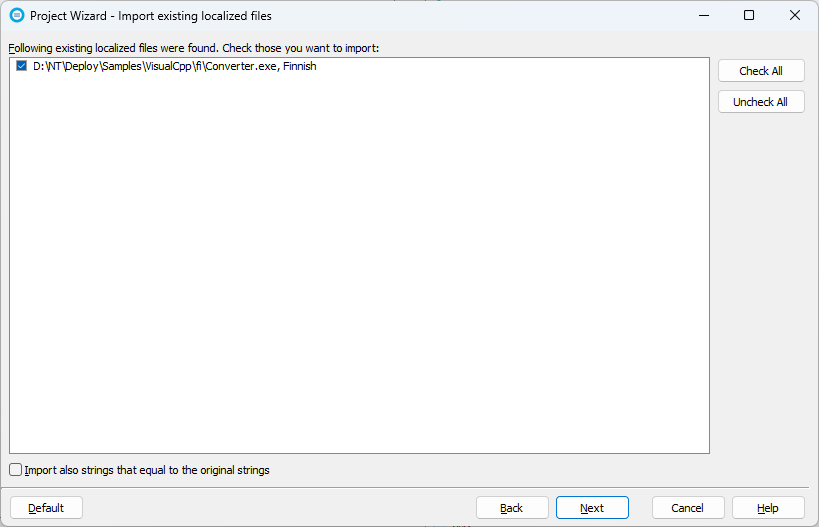The width and height of the screenshot is (819, 527).
Task: Click the 'Import existing localized files' window title text
Action: click(195, 16)
